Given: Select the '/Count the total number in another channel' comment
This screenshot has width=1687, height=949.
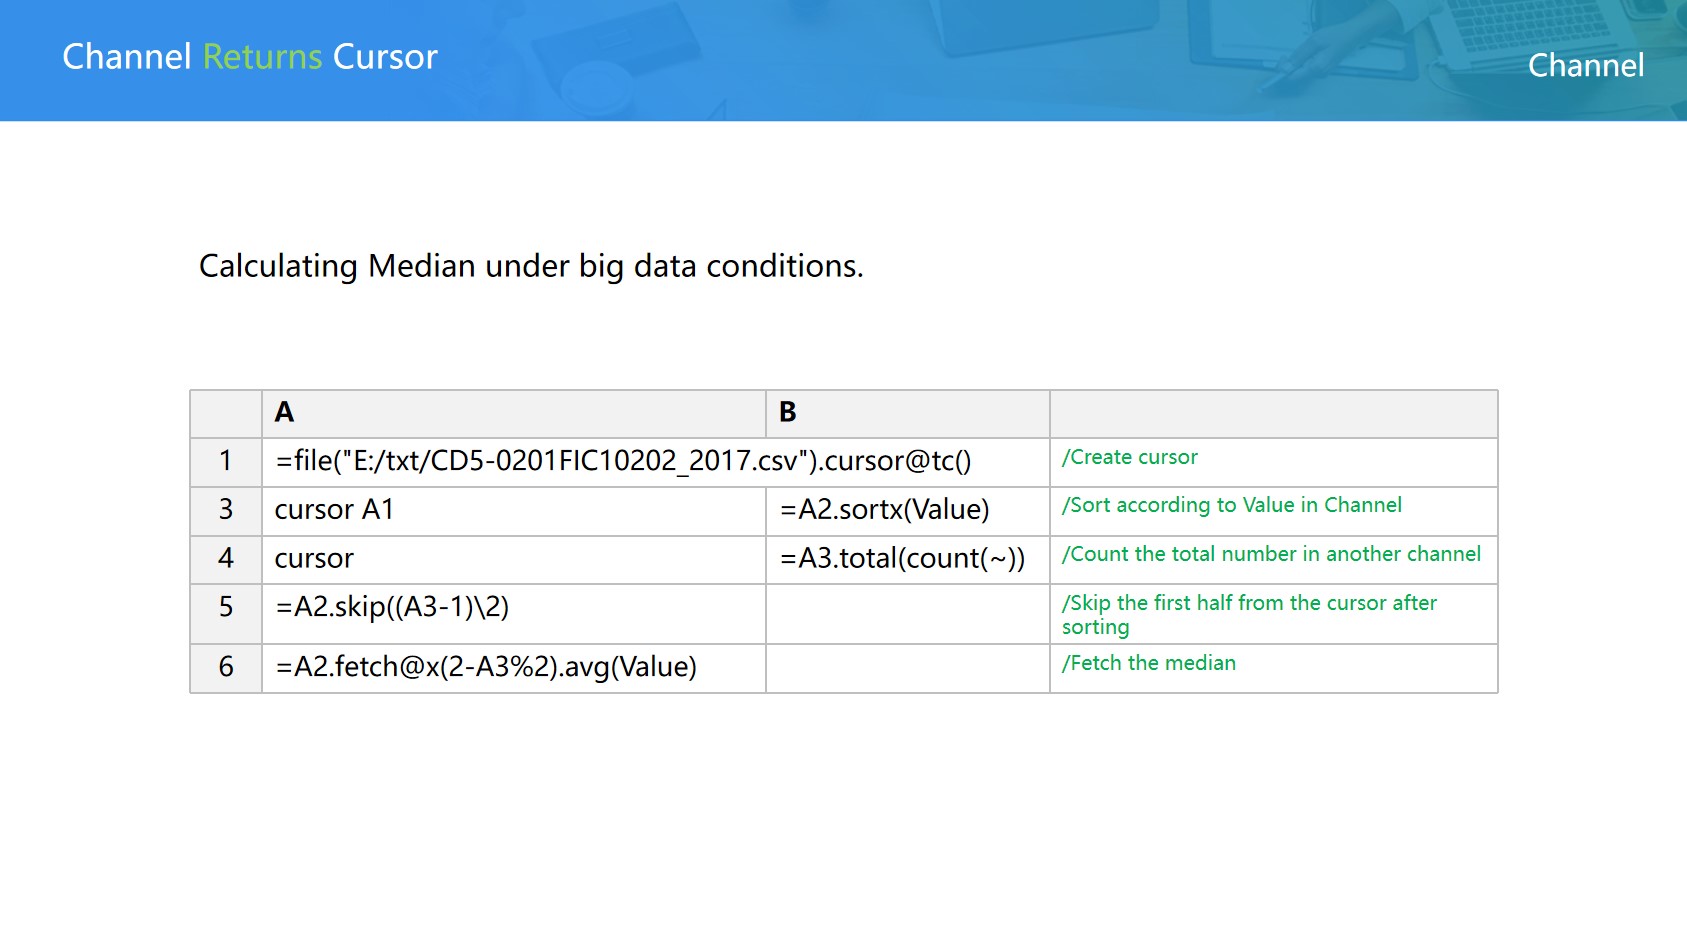Looking at the screenshot, I should click(1271, 555).
